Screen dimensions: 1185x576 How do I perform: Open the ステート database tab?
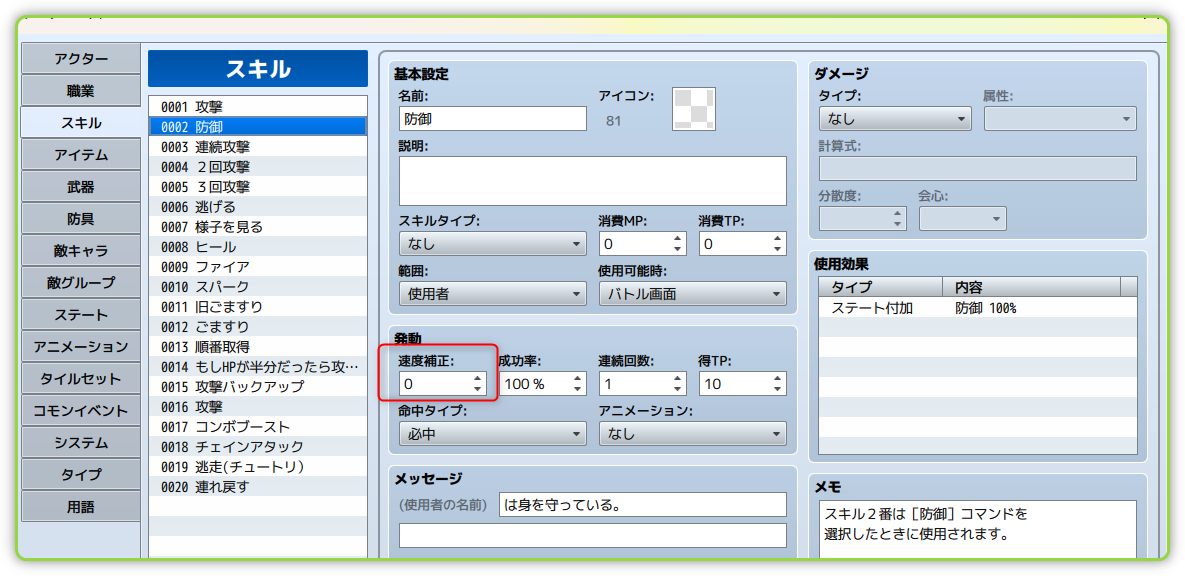pos(81,314)
